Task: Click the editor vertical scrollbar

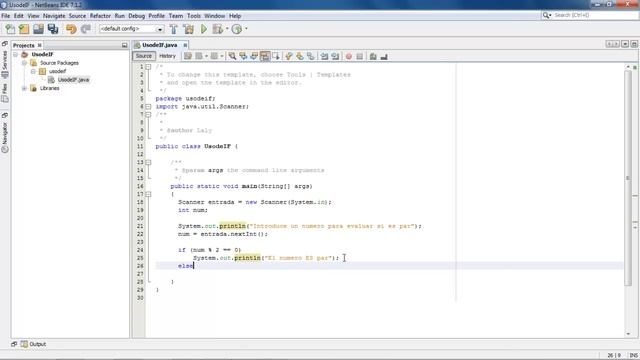Action: [x=628, y=178]
